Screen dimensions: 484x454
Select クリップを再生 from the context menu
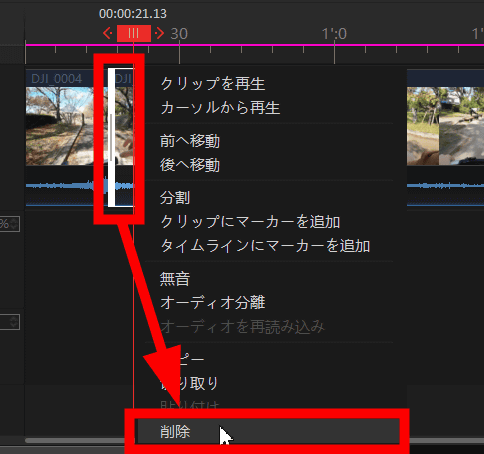coord(213,84)
